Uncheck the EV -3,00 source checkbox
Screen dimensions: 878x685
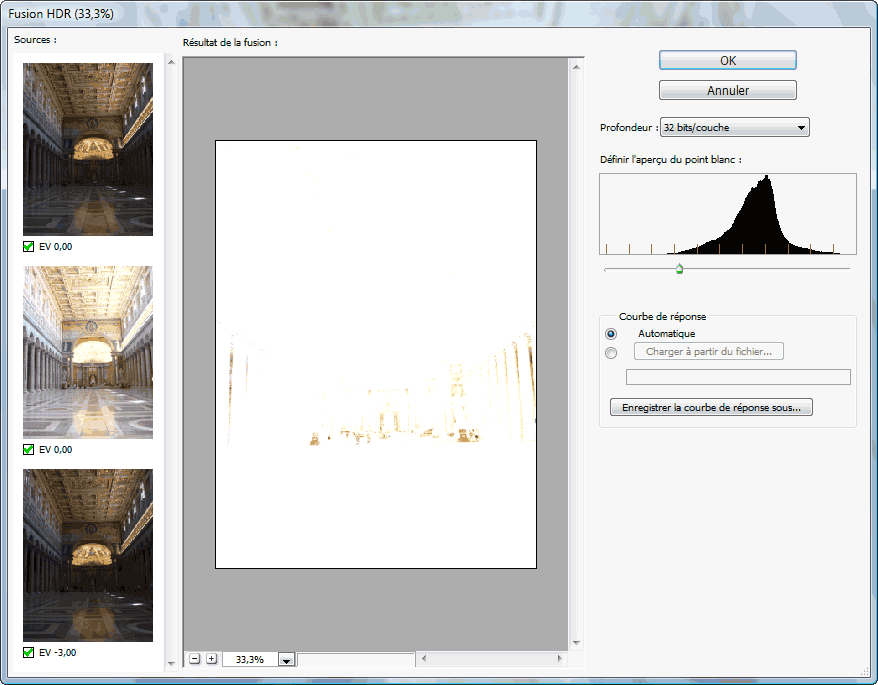29,653
